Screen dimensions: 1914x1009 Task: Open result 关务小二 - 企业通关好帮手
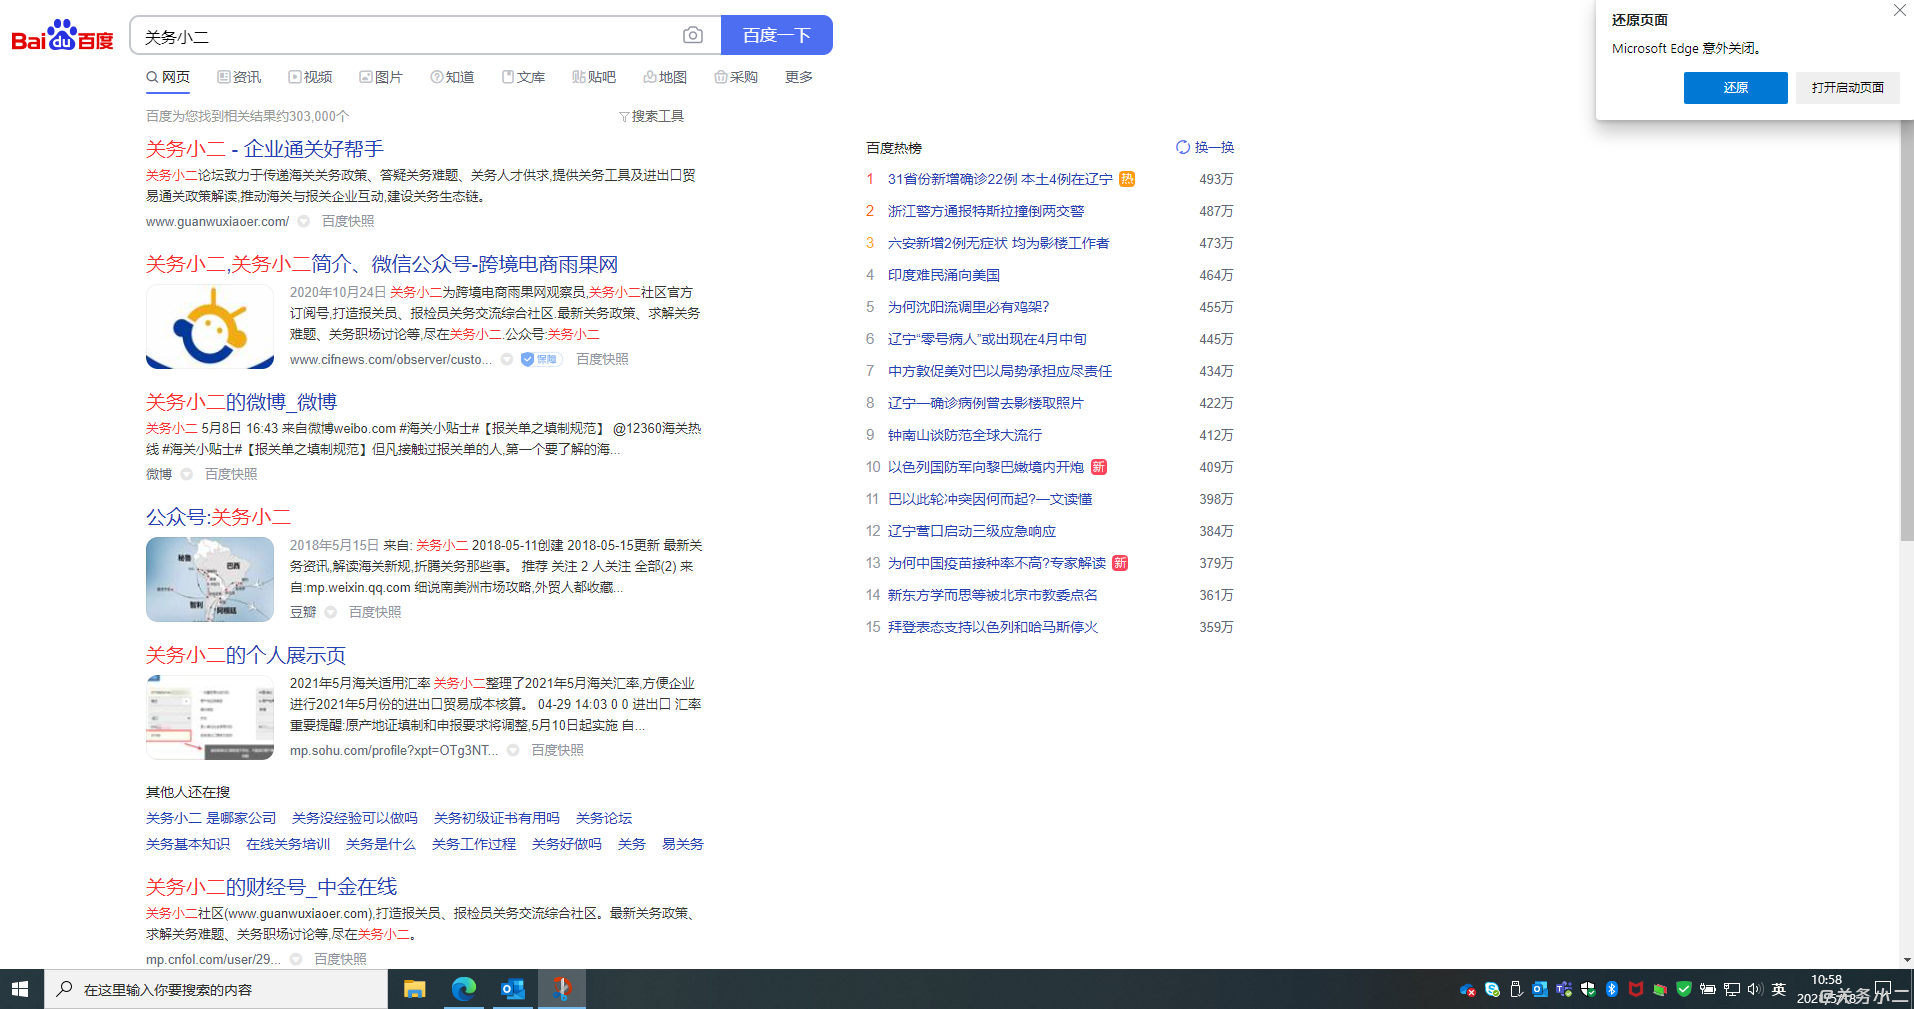265,149
